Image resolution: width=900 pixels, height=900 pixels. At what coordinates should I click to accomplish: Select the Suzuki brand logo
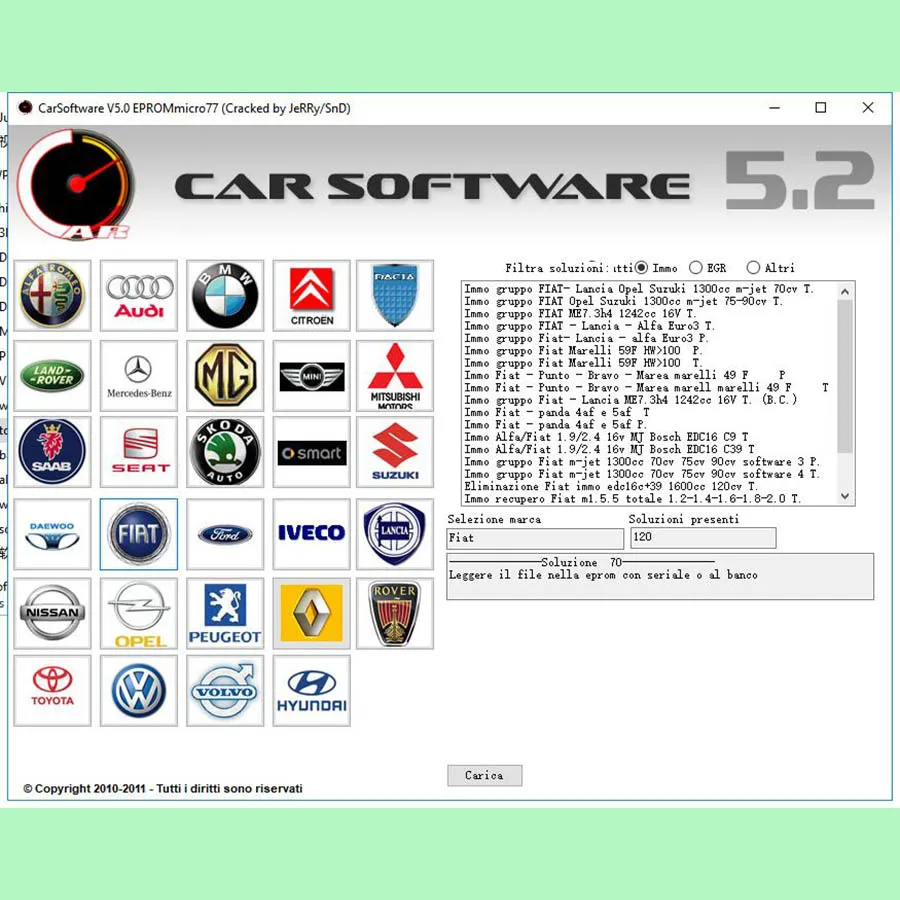point(395,452)
